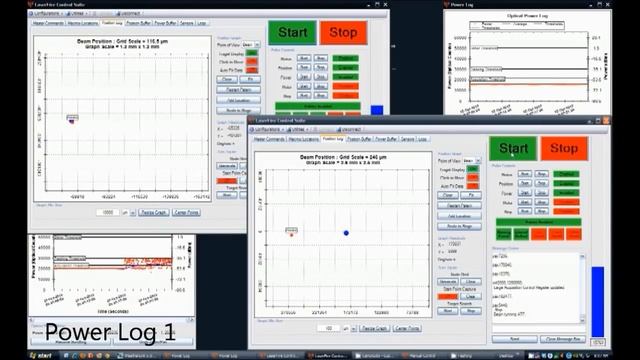Toggle Click to Move in back window

(x=252, y=62)
